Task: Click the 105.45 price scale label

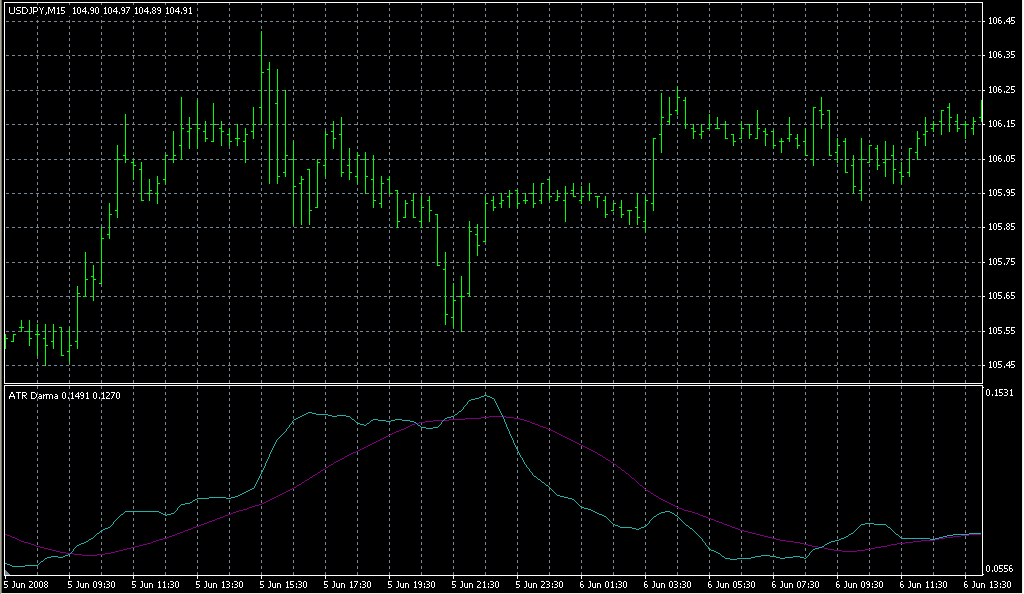Action: pos(1003,365)
